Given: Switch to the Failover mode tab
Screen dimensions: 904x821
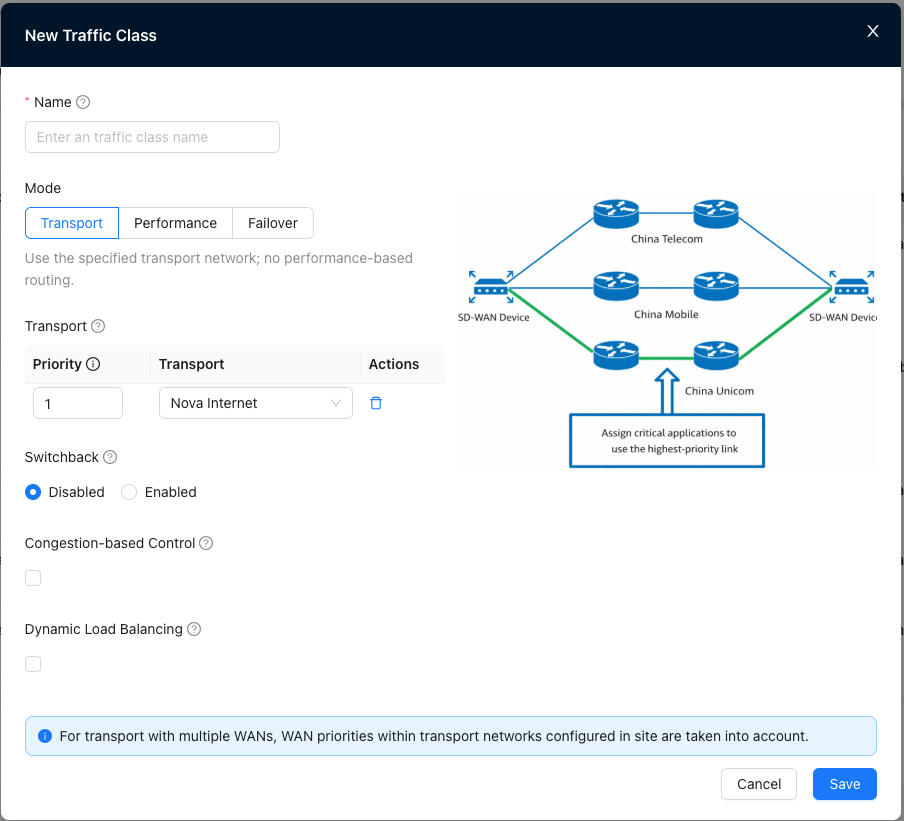Looking at the screenshot, I should pos(273,223).
